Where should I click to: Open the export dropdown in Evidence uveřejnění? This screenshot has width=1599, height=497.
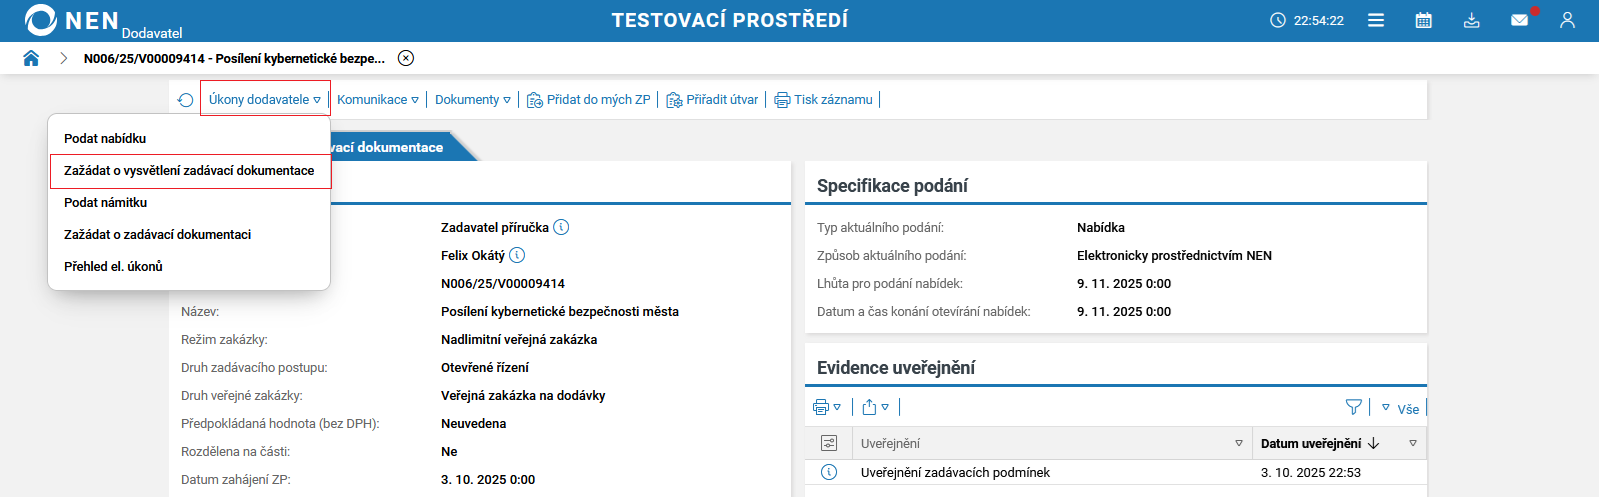pyautogui.click(x=875, y=407)
